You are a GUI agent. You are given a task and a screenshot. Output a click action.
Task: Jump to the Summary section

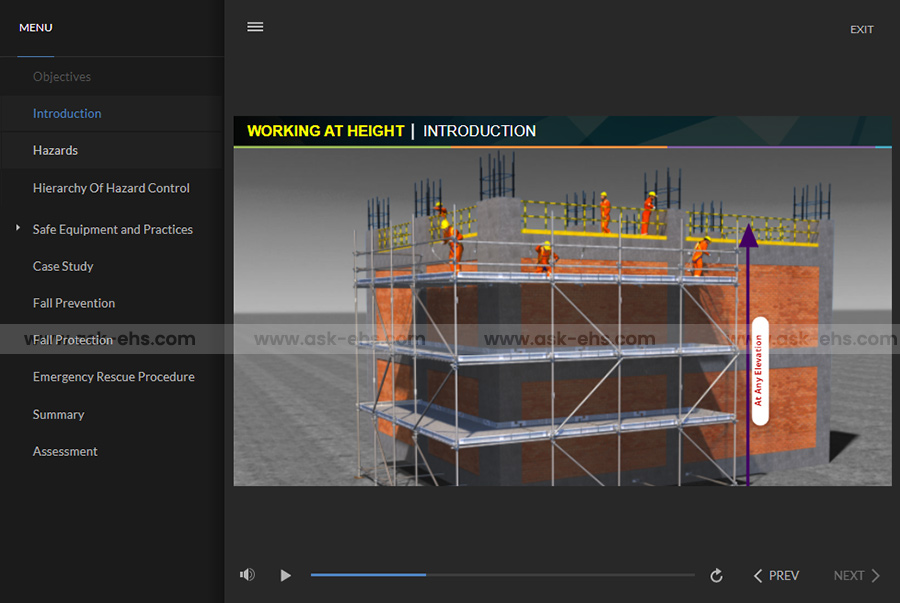[x=58, y=415]
